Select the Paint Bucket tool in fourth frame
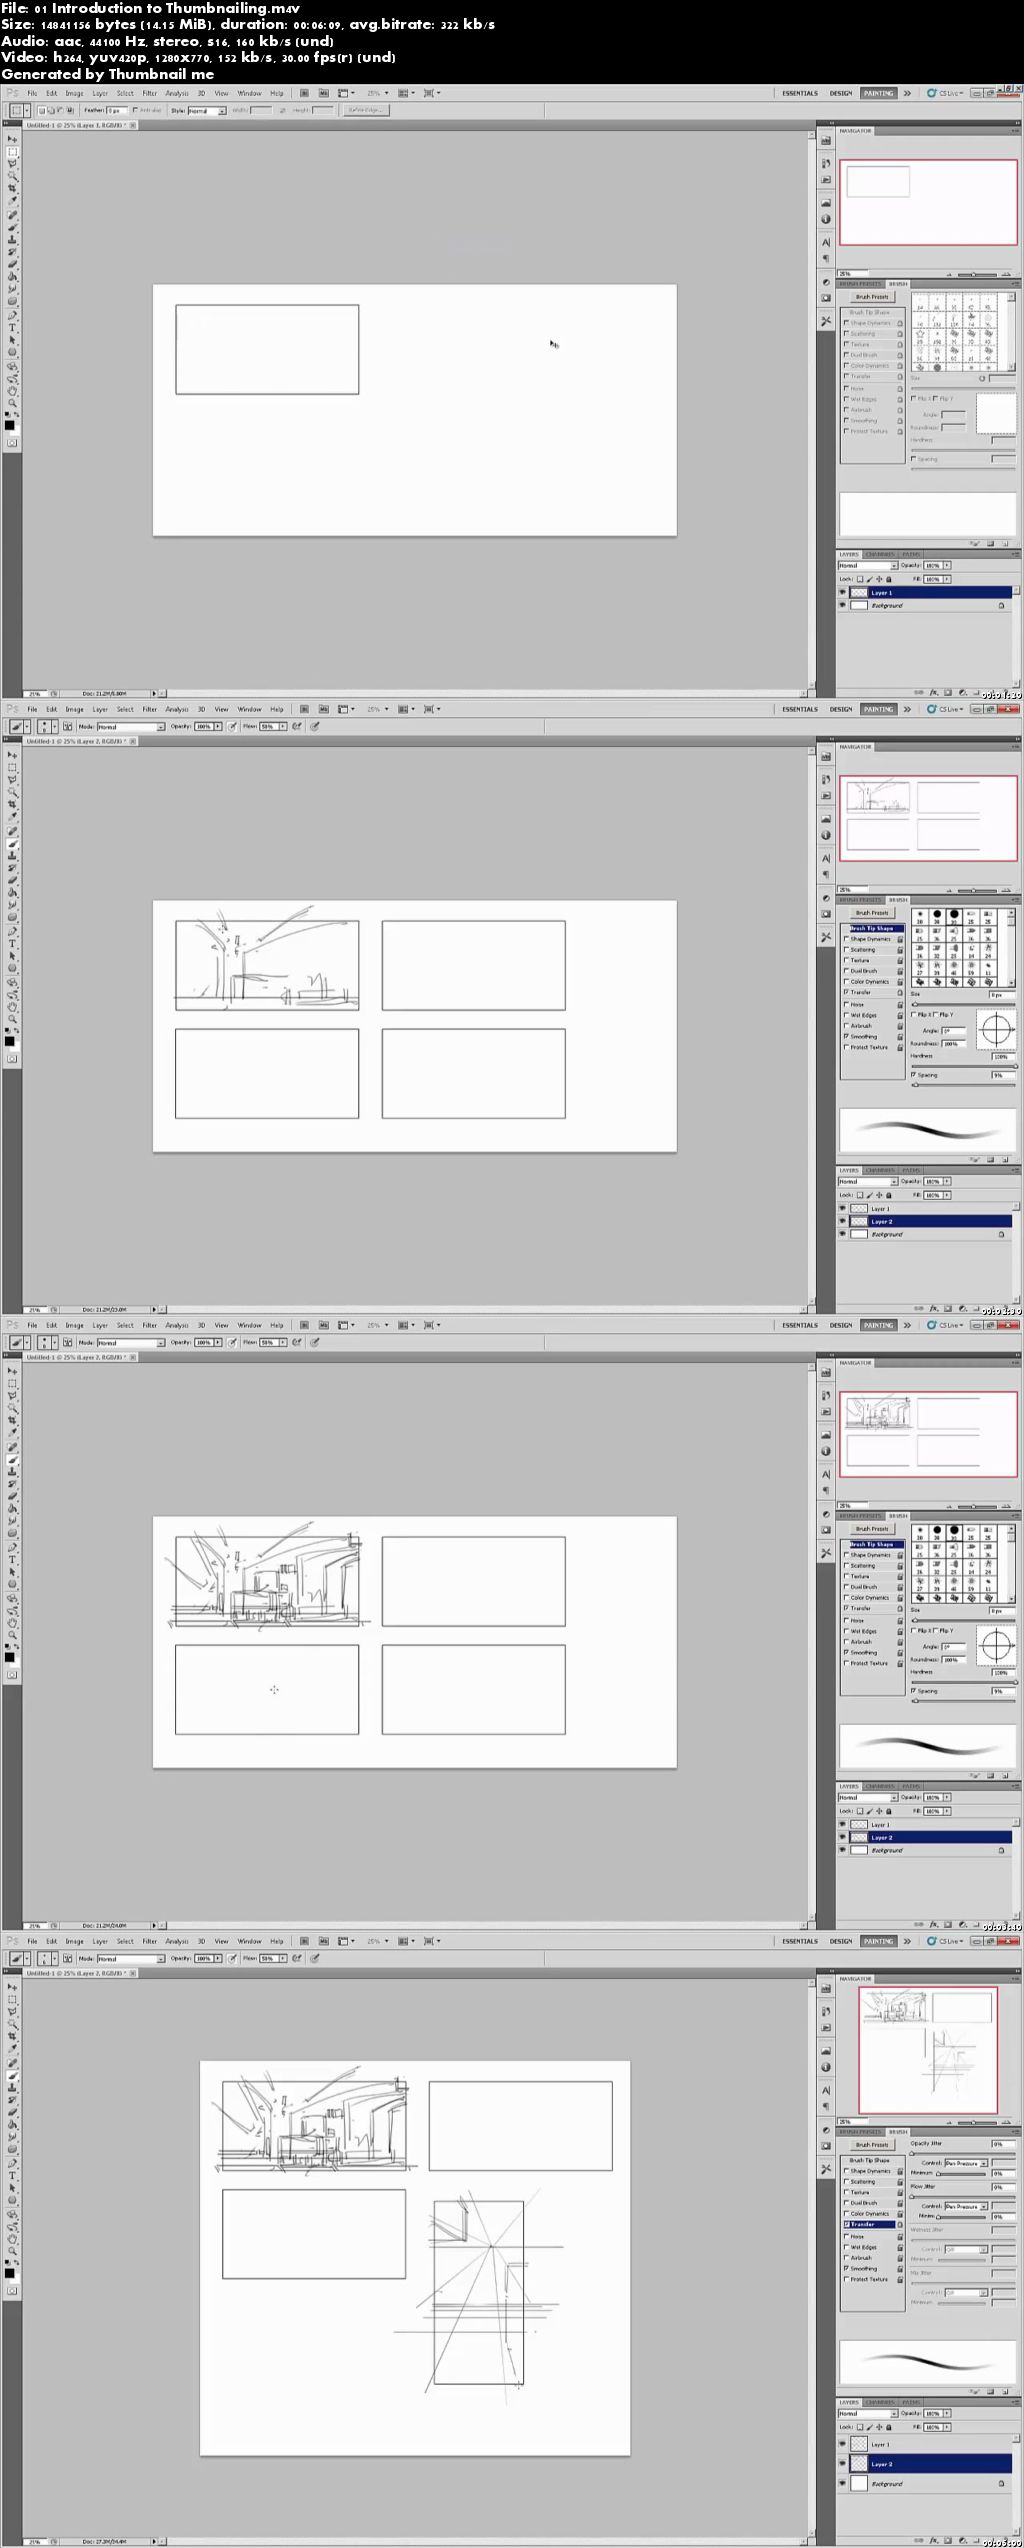1024x2548 pixels. coord(12,2126)
